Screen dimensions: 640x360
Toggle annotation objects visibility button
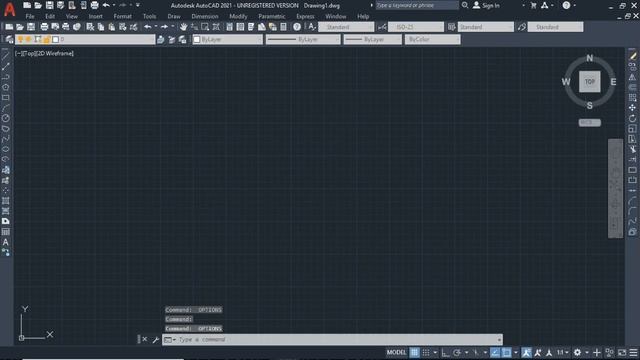tap(527, 352)
